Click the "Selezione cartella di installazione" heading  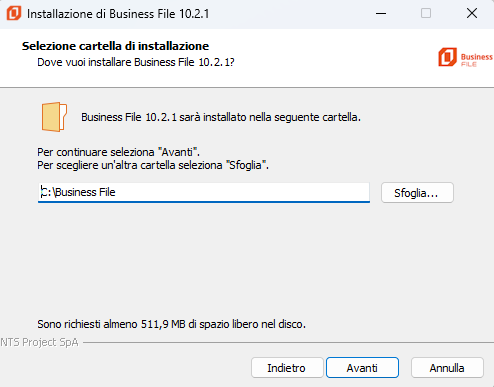tap(115, 46)
